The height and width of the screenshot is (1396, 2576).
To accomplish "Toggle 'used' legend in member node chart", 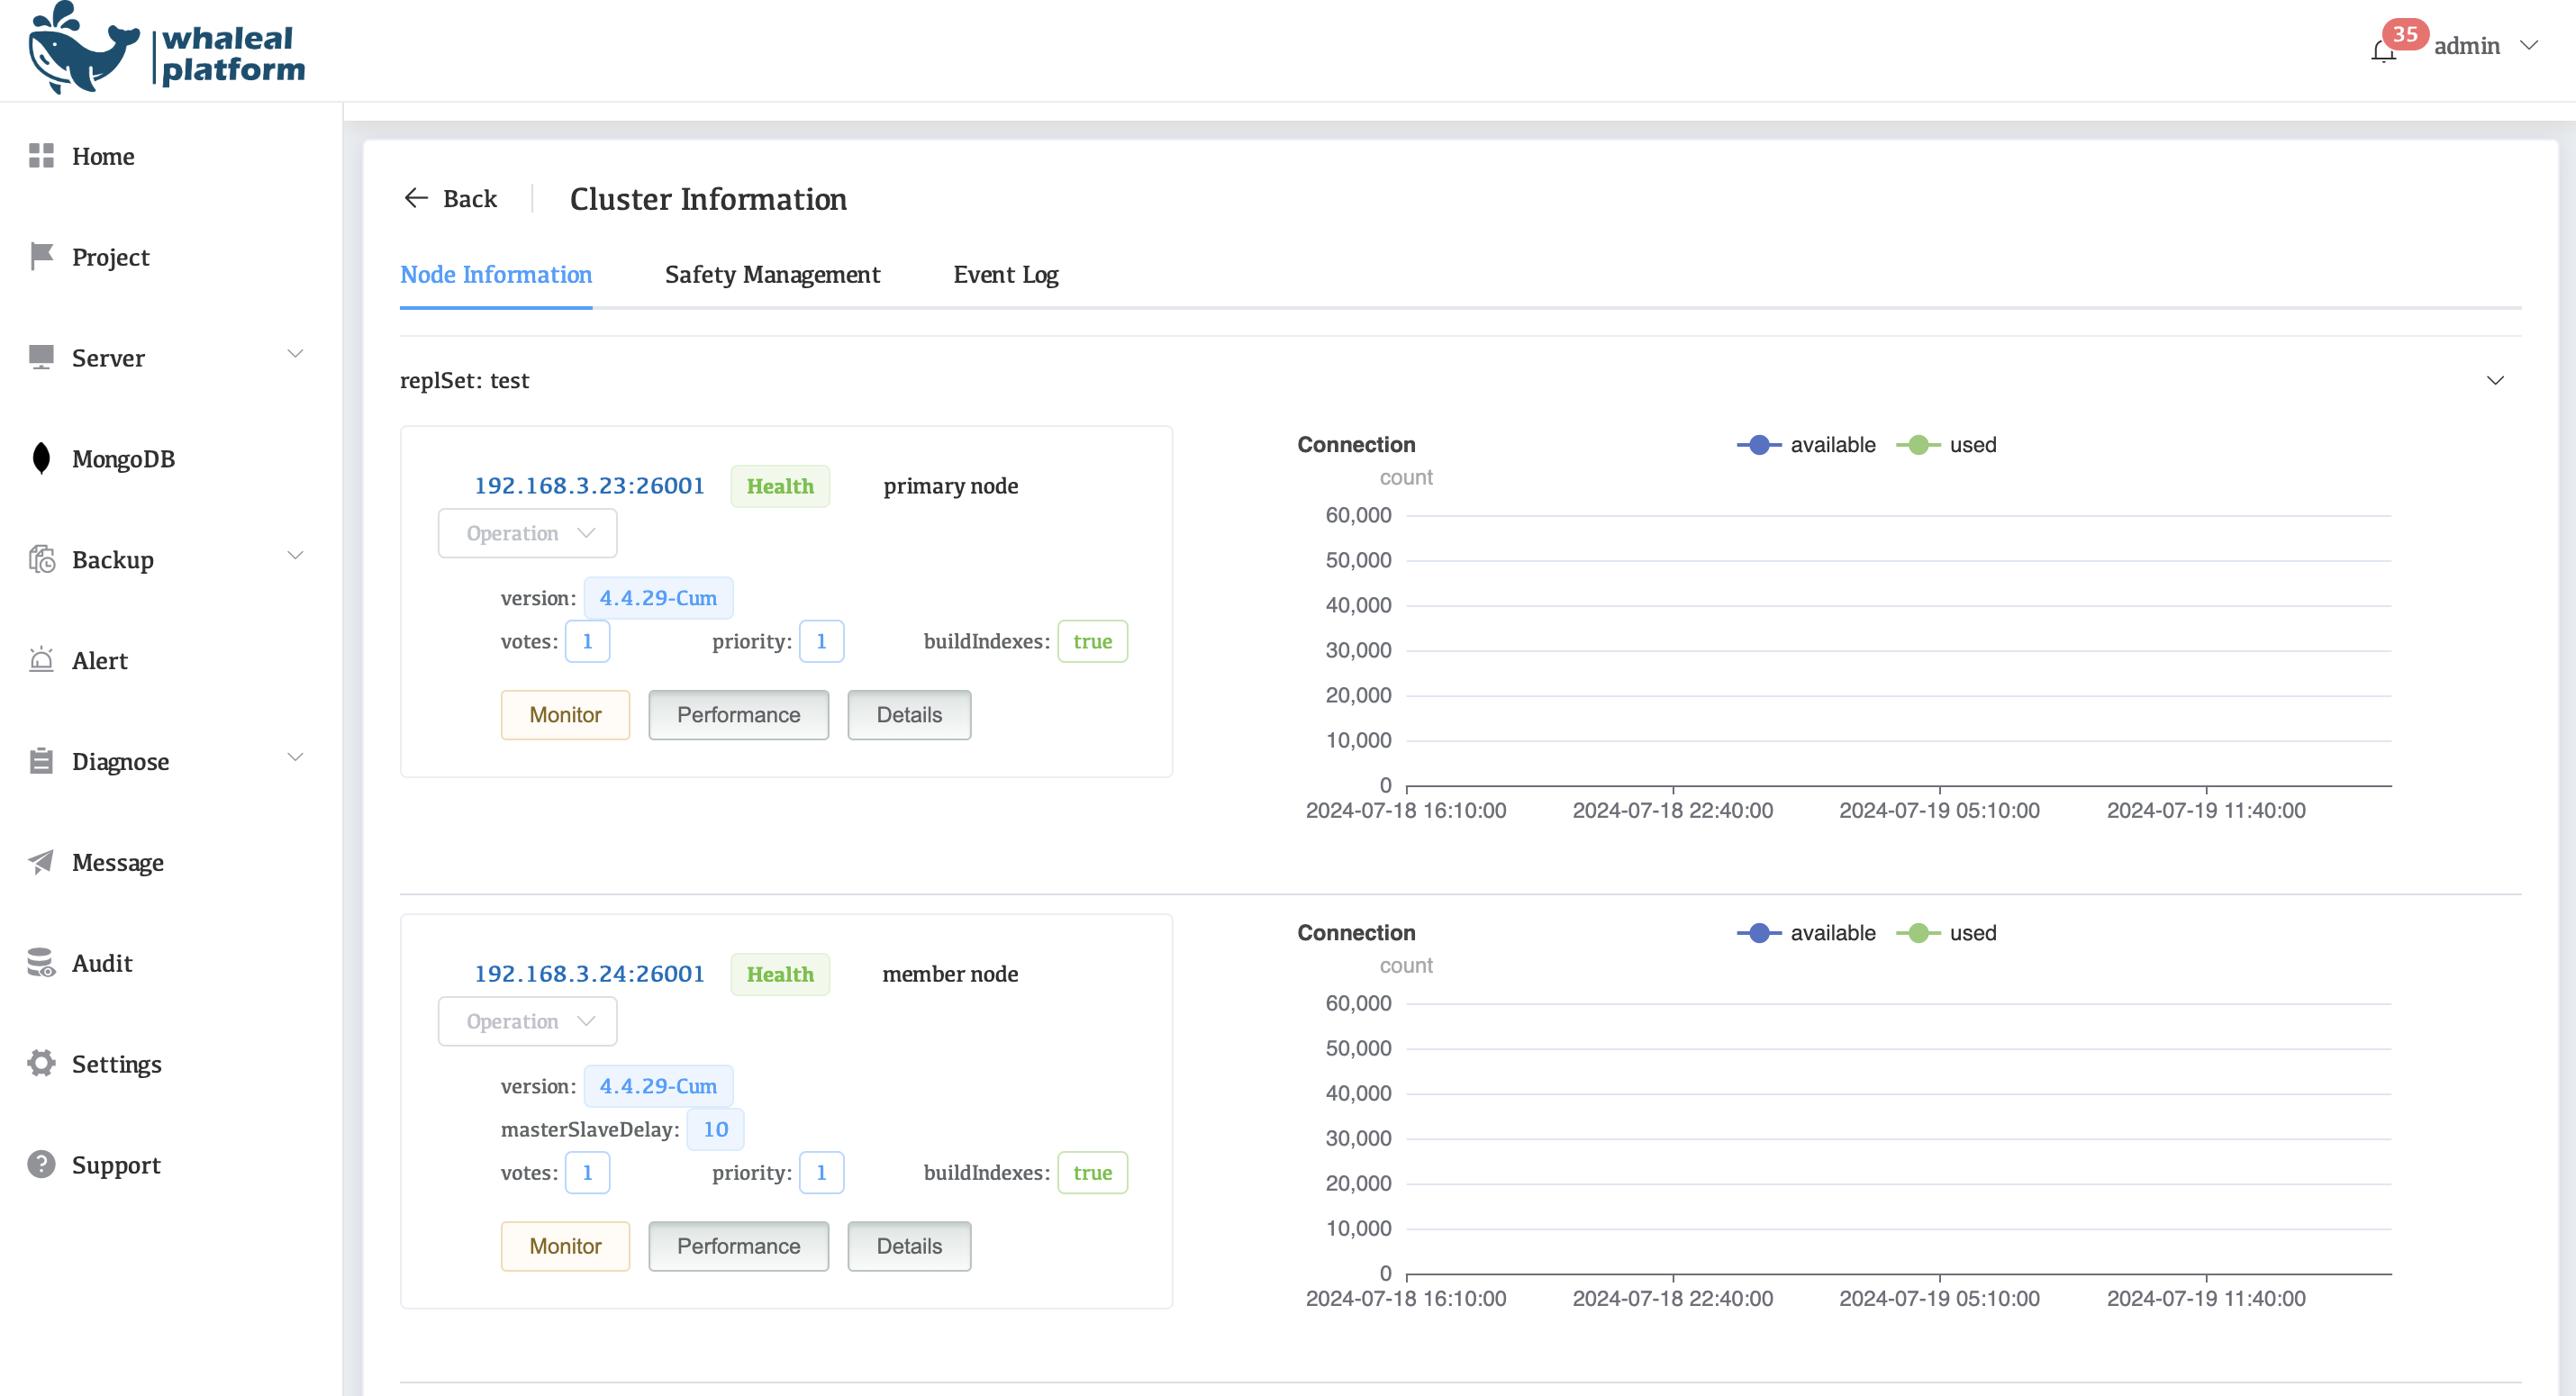I will click(x=1946, y=933).
